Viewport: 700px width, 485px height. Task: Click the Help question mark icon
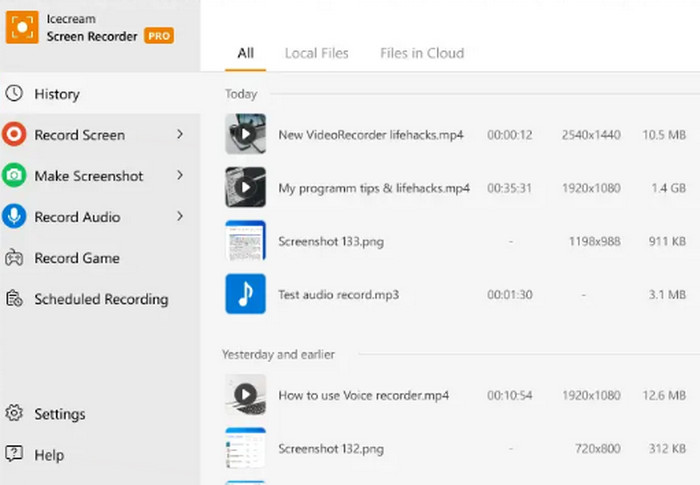pos(14,455)
